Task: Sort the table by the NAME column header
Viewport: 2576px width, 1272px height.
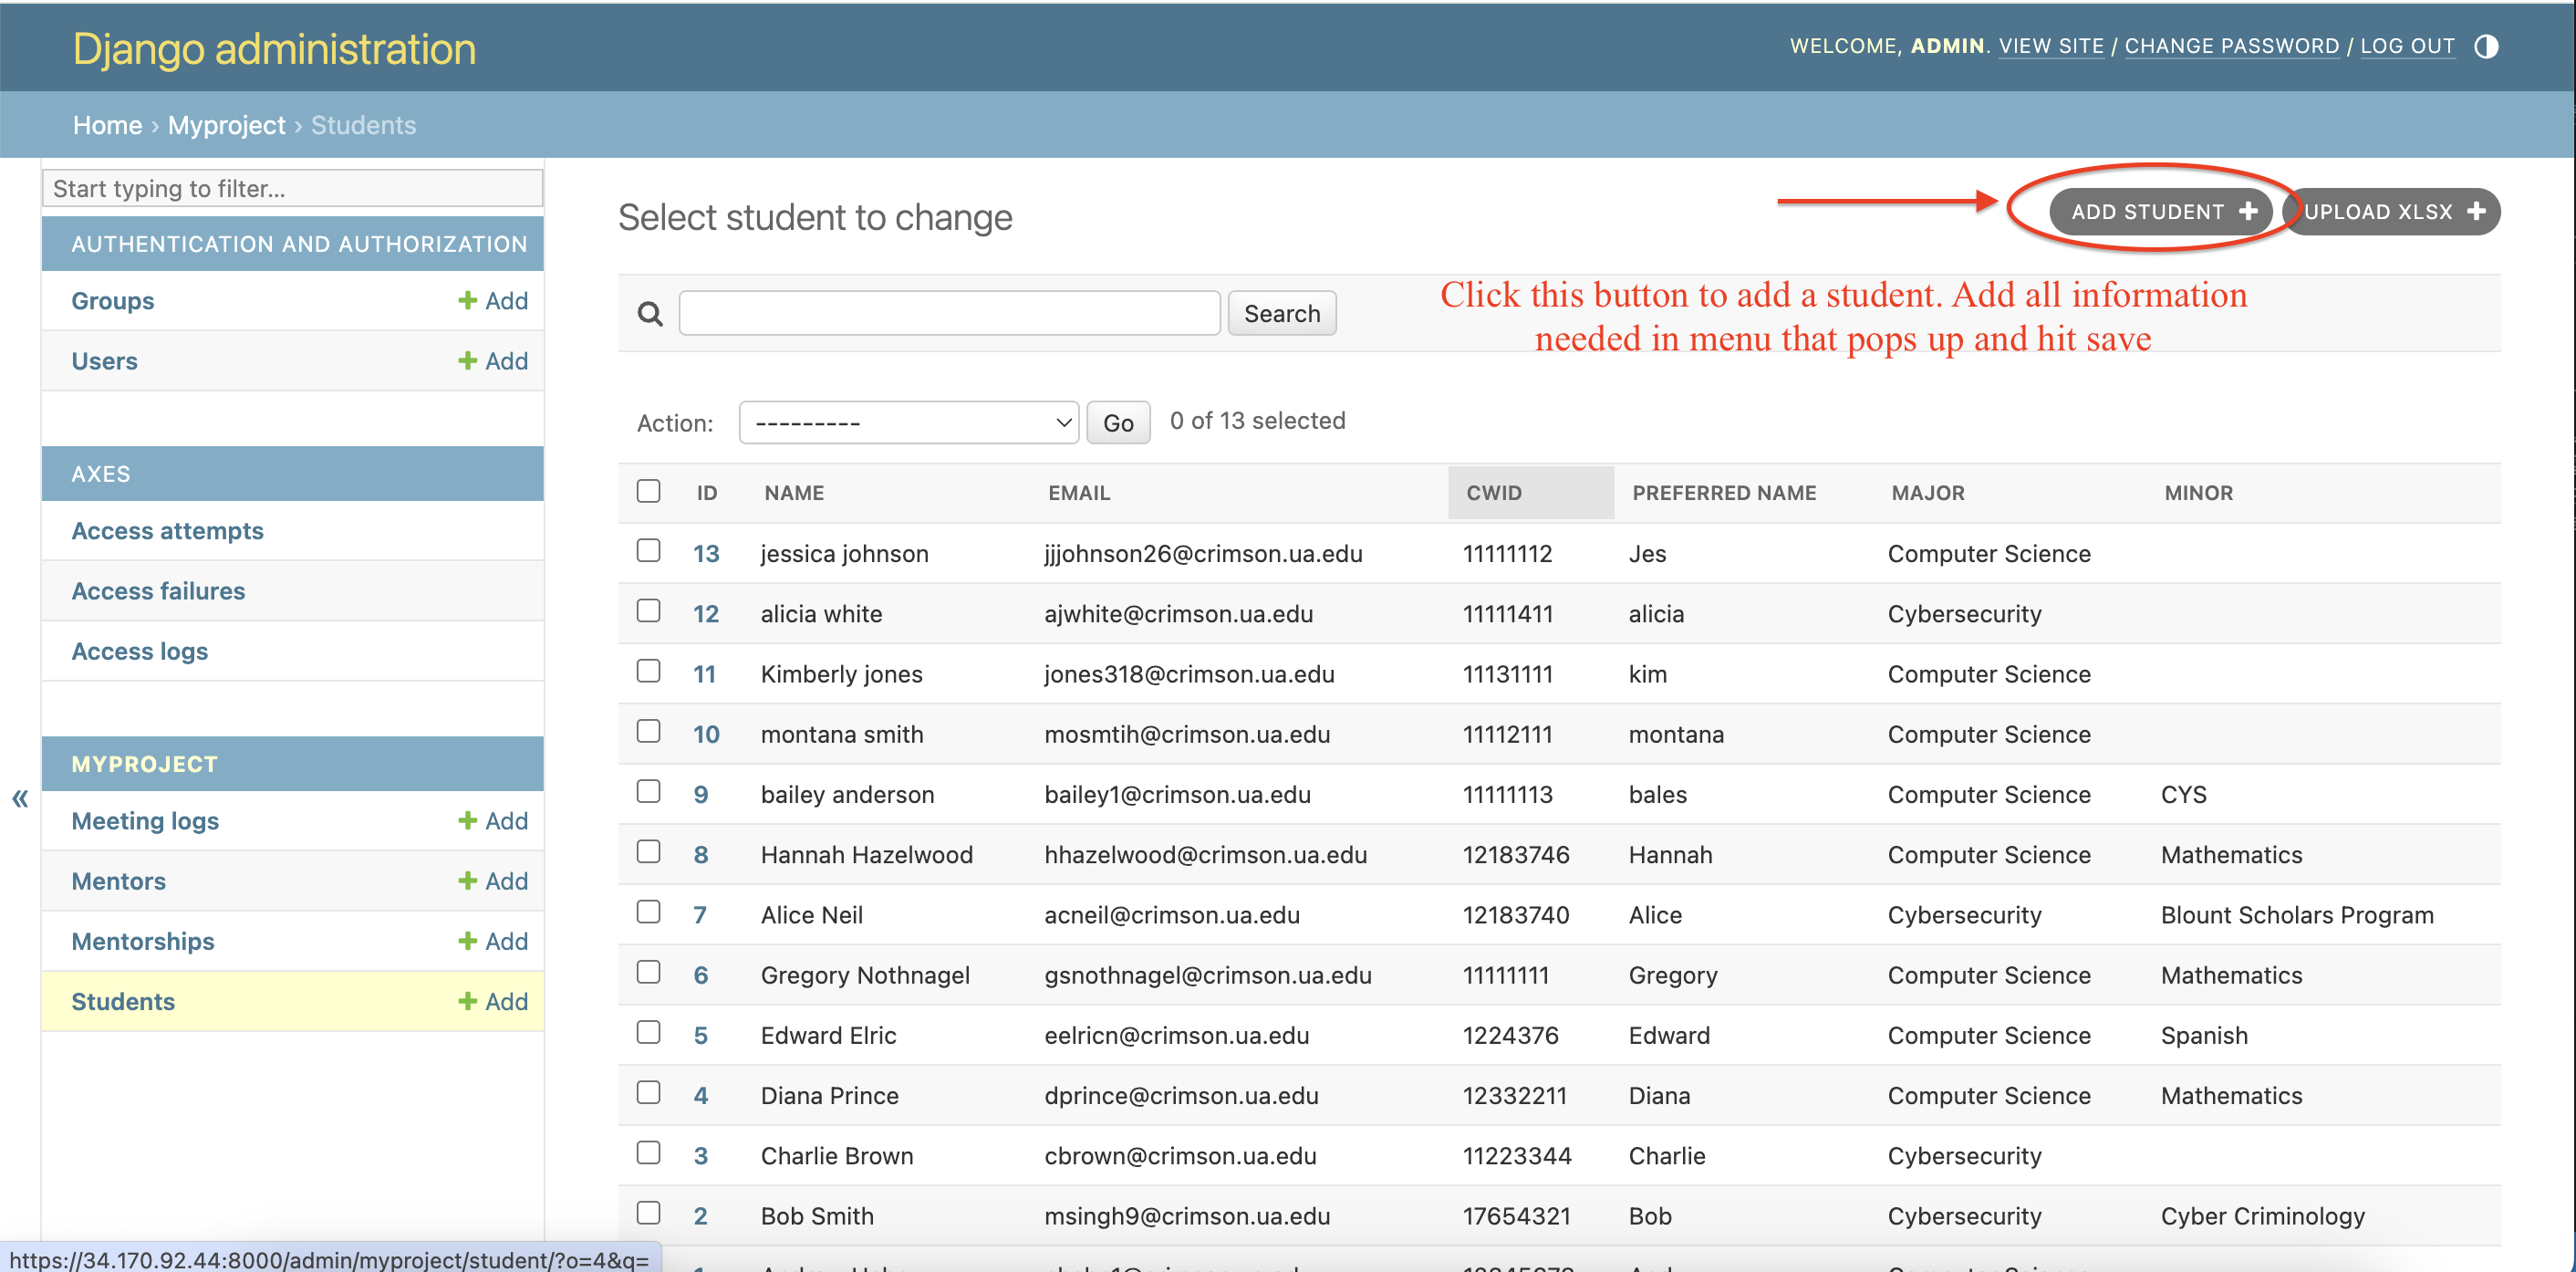Action: (x=794, y=493)
